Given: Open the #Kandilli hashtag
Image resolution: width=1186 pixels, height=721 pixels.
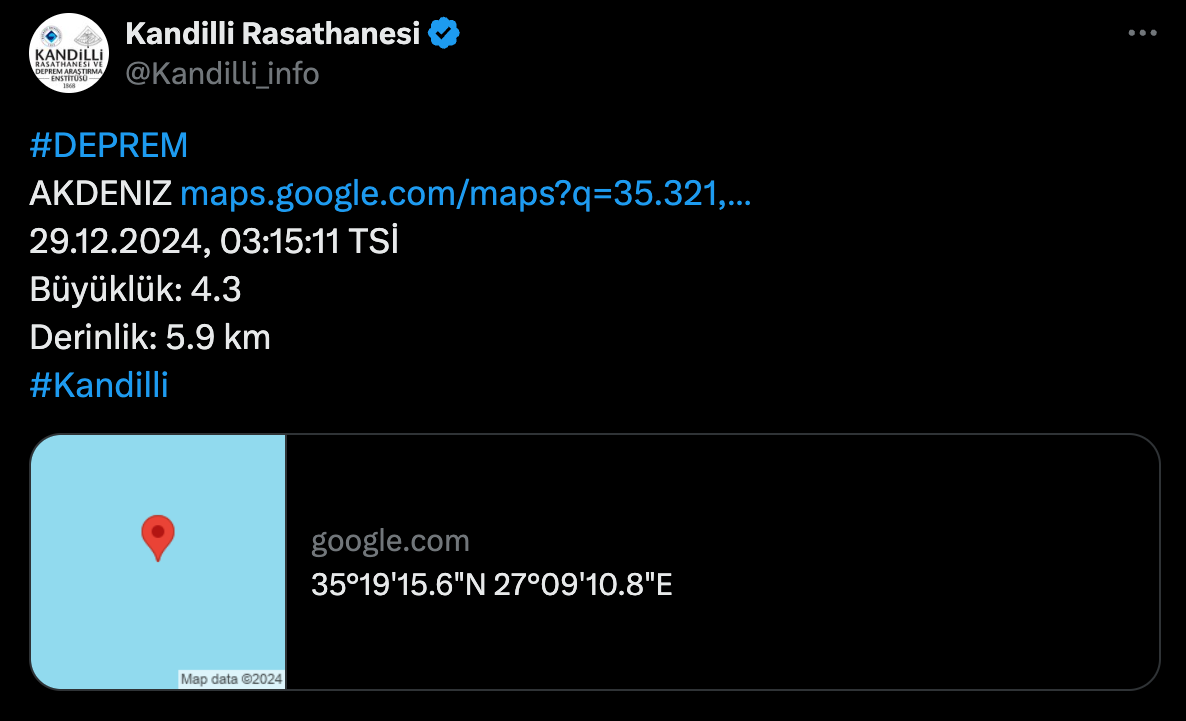Looking at the screenshot, I should tap(99, 386).
